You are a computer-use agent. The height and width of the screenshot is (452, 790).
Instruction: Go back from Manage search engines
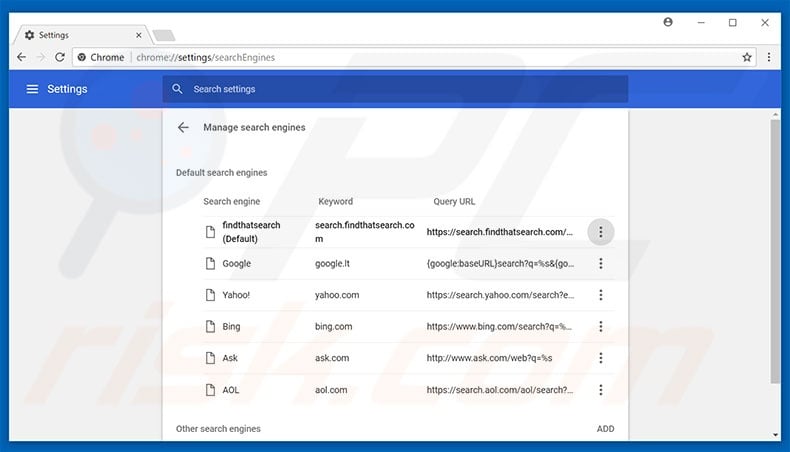click(x=183, y=127)
